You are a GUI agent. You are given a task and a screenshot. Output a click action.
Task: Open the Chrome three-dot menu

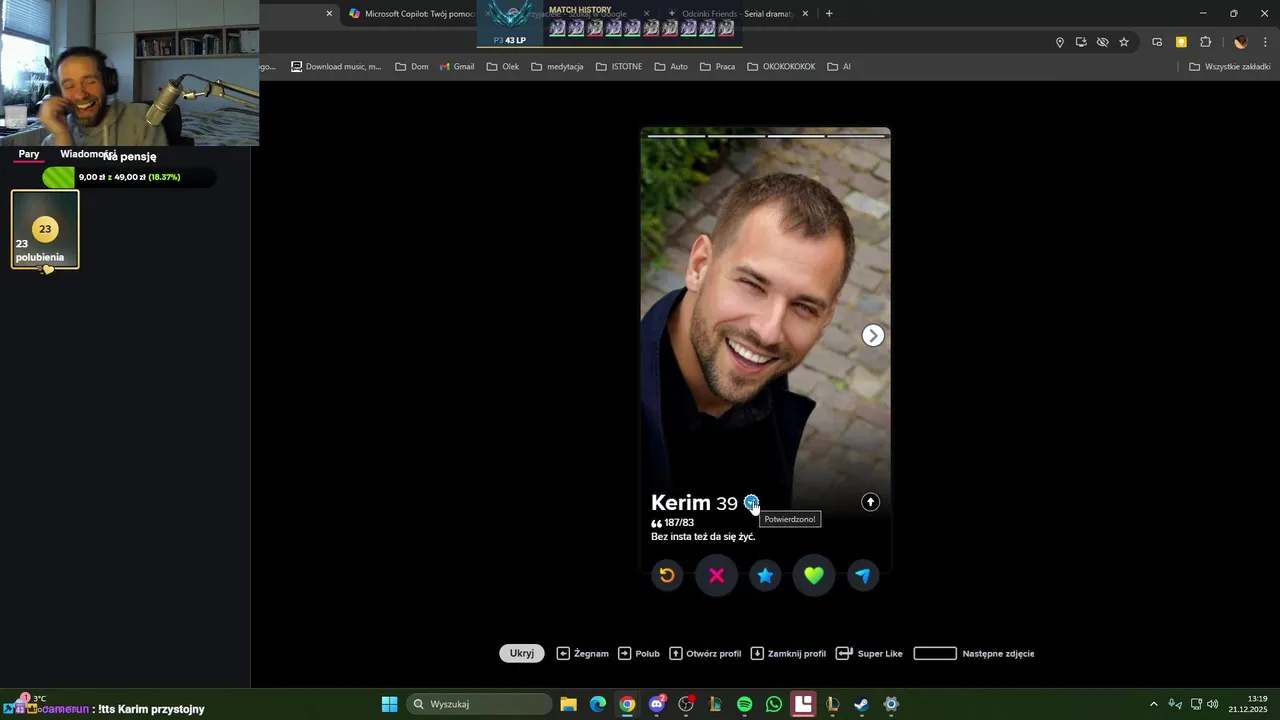(x=1266, y=42)
